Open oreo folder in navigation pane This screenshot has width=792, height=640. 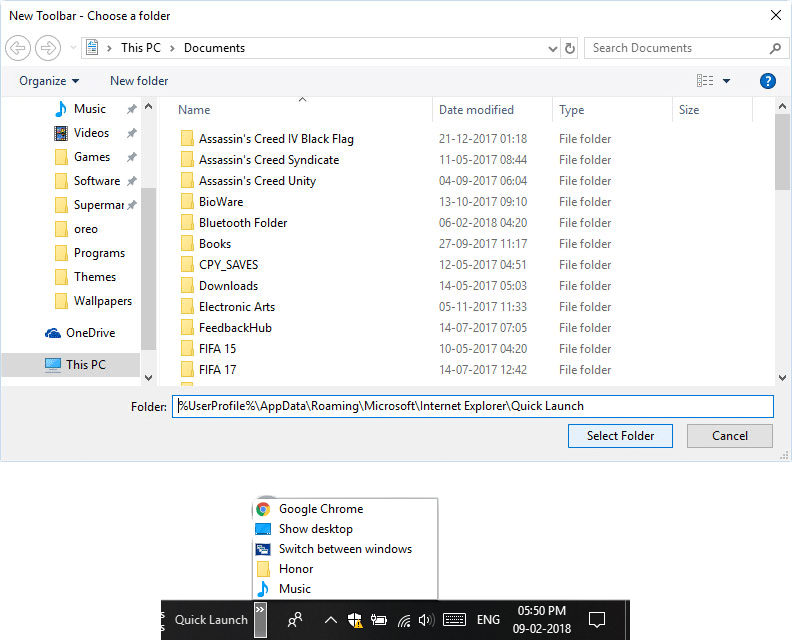pyautogui.click(x=86, y=229)
